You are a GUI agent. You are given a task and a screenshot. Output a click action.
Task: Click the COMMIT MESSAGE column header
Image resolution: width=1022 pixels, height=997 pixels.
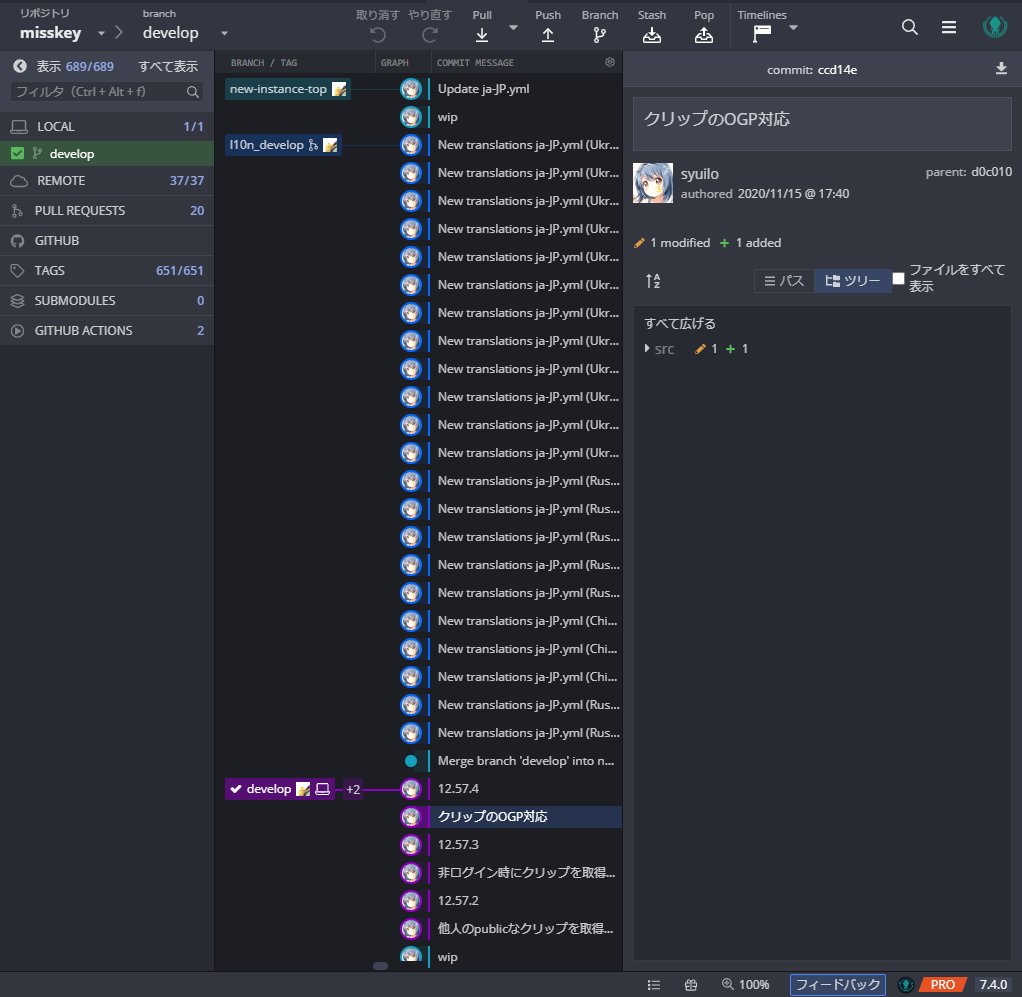click(475, 63)
